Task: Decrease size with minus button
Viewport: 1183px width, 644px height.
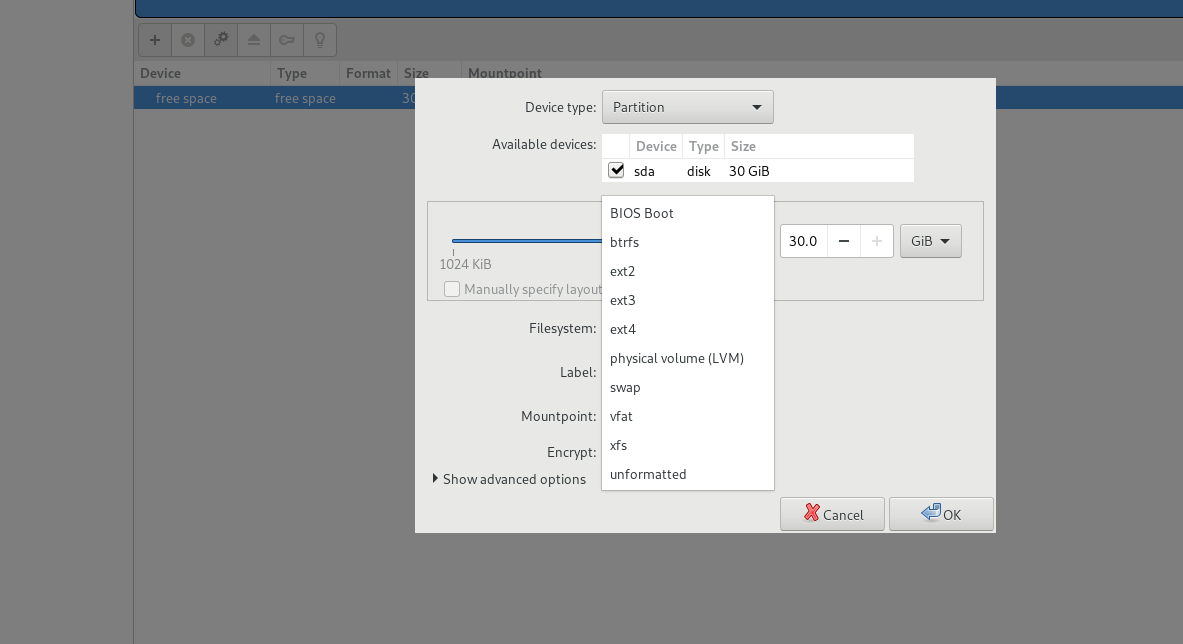Action: click(844, 241)
